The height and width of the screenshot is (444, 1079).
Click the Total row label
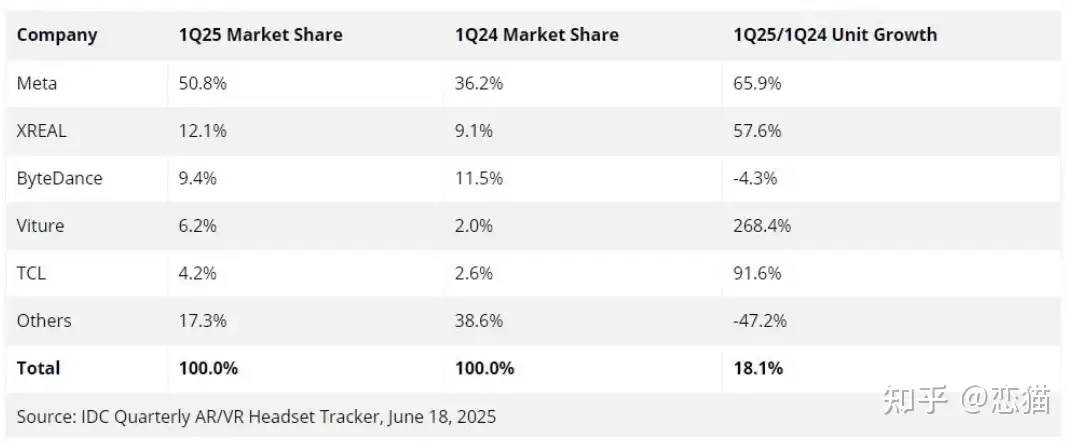[x=39, y=368]
